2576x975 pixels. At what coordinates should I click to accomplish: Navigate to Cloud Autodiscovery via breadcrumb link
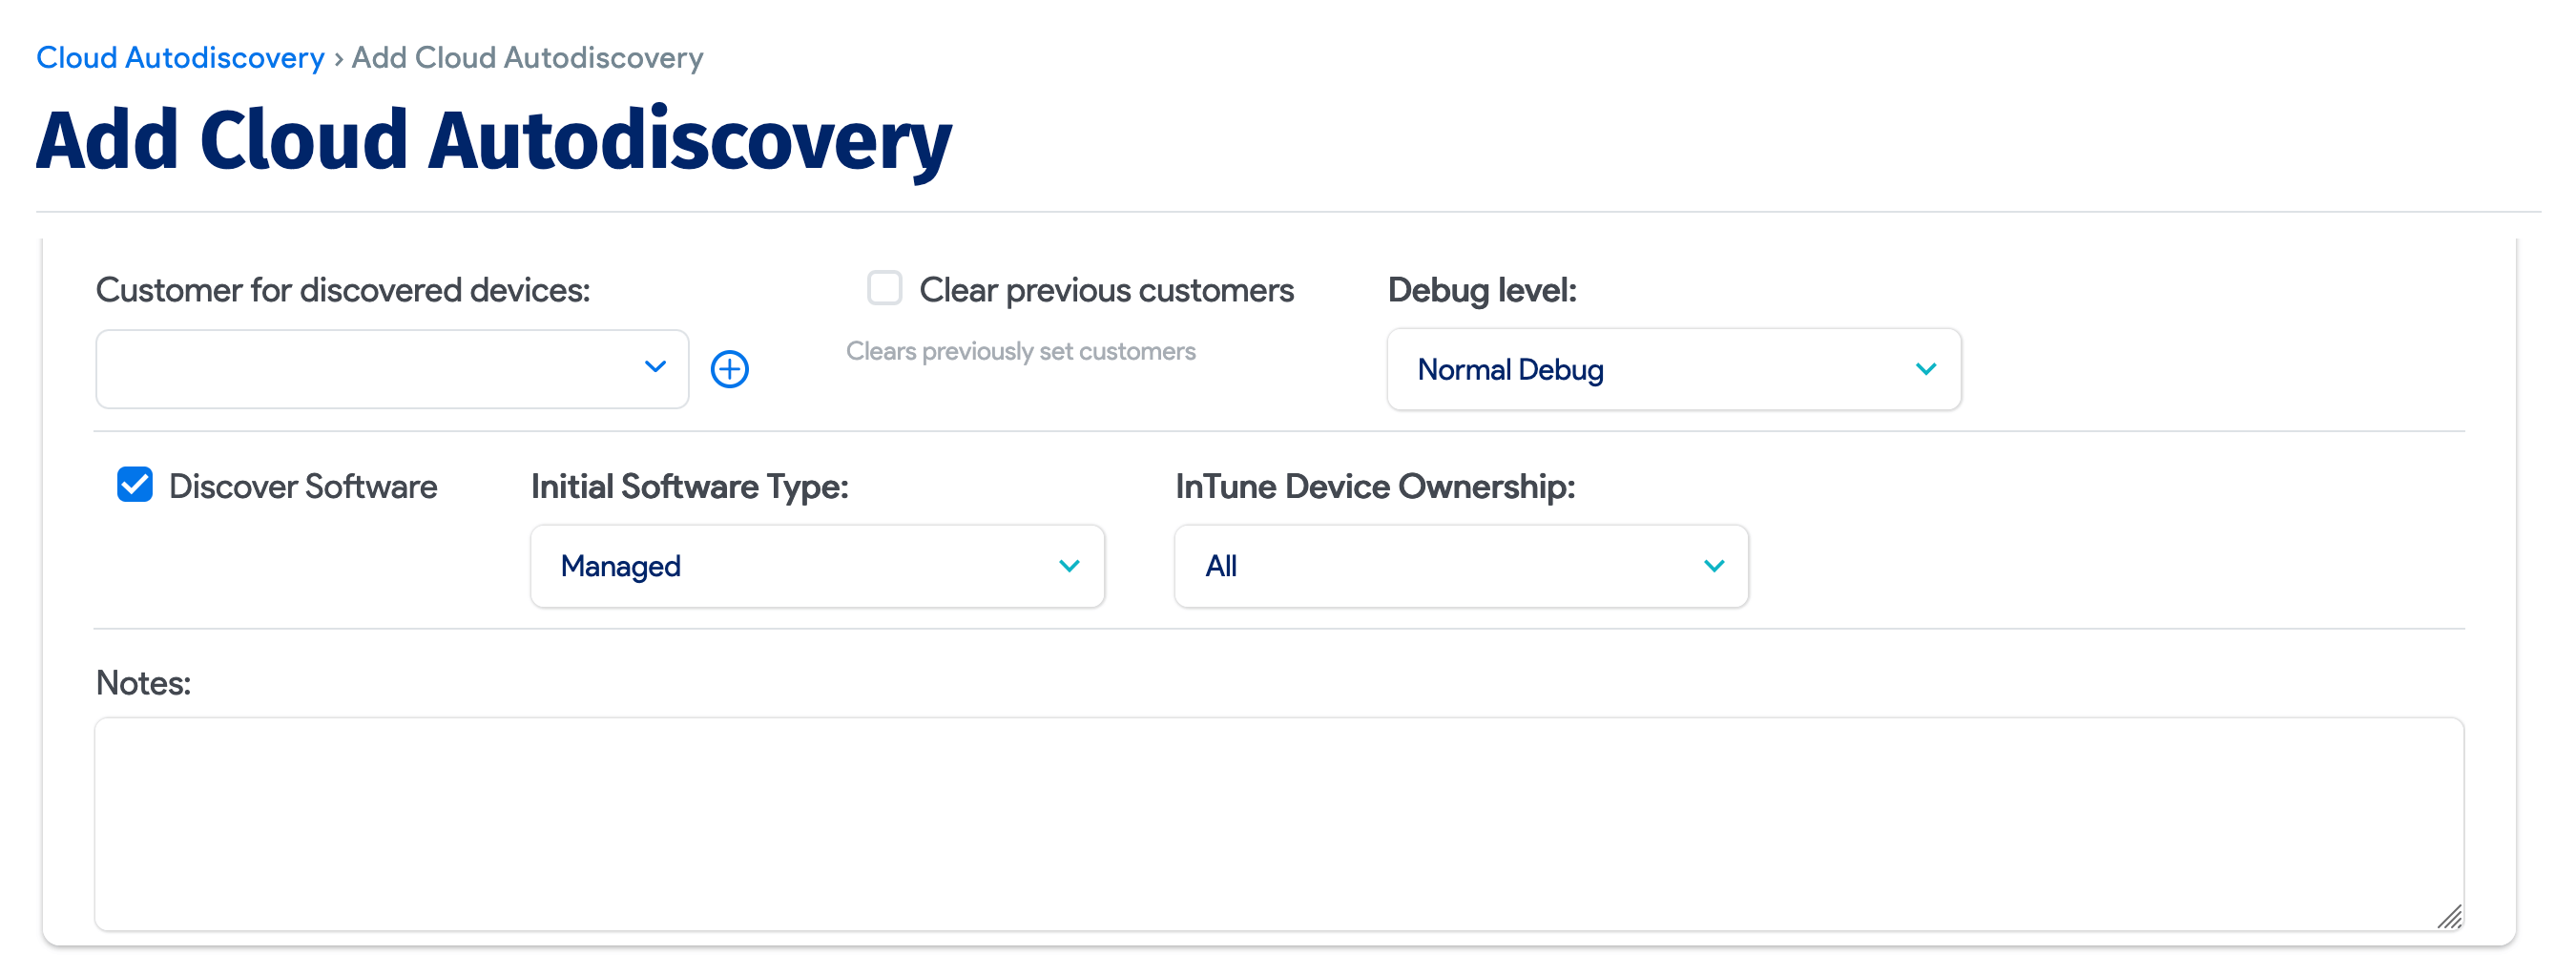(180, 57)
